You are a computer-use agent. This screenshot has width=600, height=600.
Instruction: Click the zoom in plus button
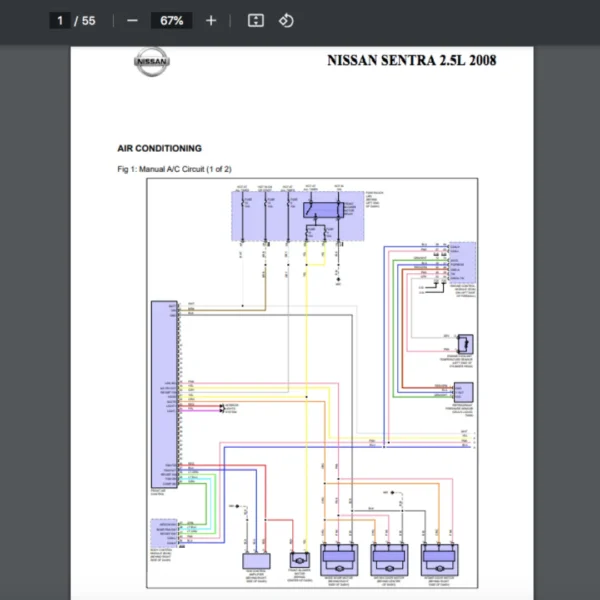[x=210, y=21]
